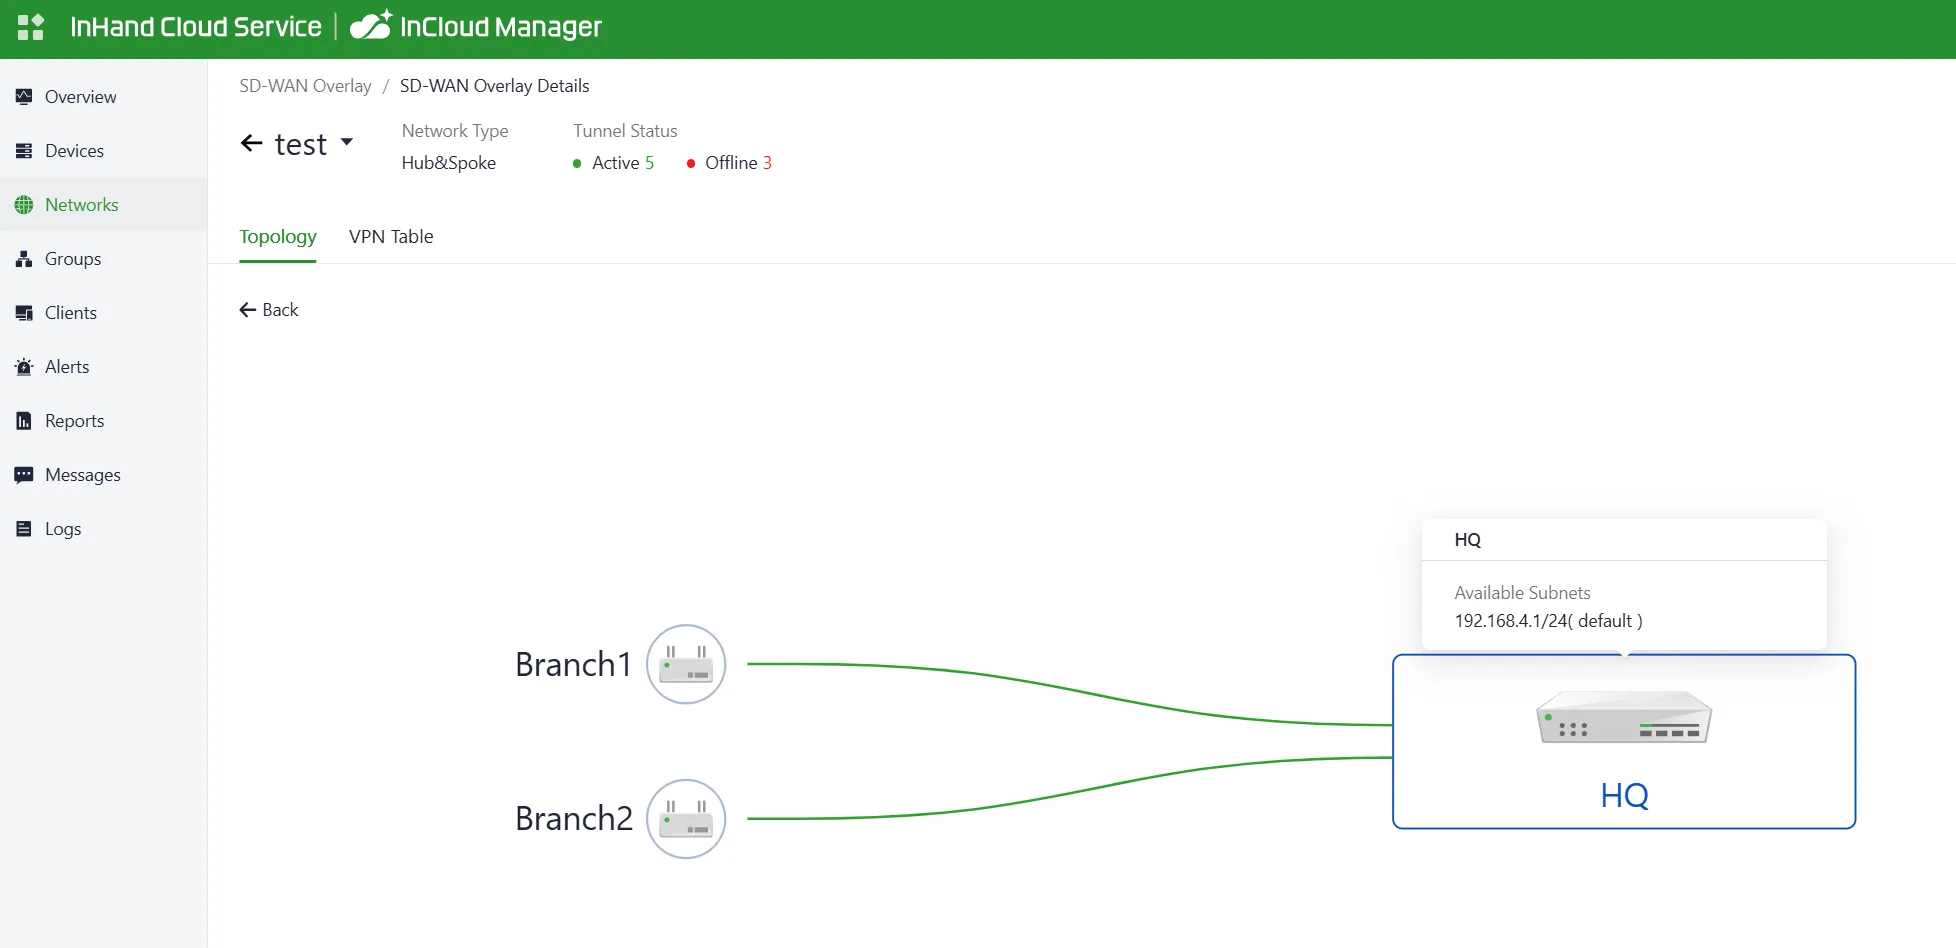1956x948 pixels.
Task: Click the Overview sidebar icon
Action: click(x=24, y=97)
